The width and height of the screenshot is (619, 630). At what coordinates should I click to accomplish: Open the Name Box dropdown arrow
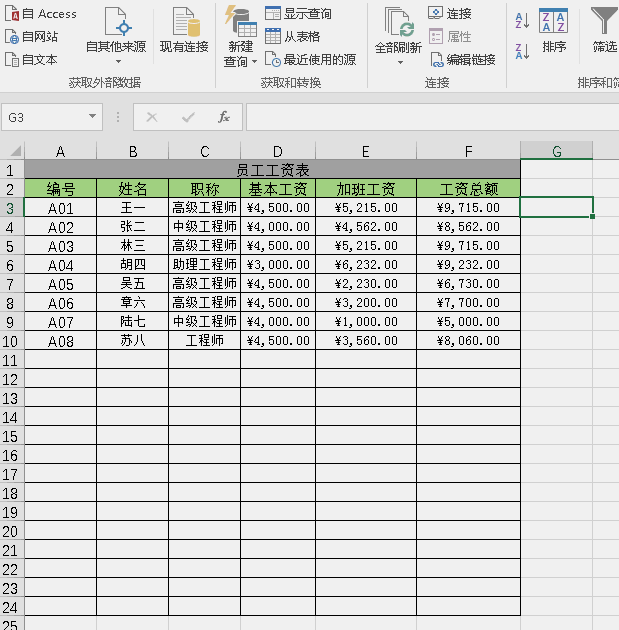[92, 116]
